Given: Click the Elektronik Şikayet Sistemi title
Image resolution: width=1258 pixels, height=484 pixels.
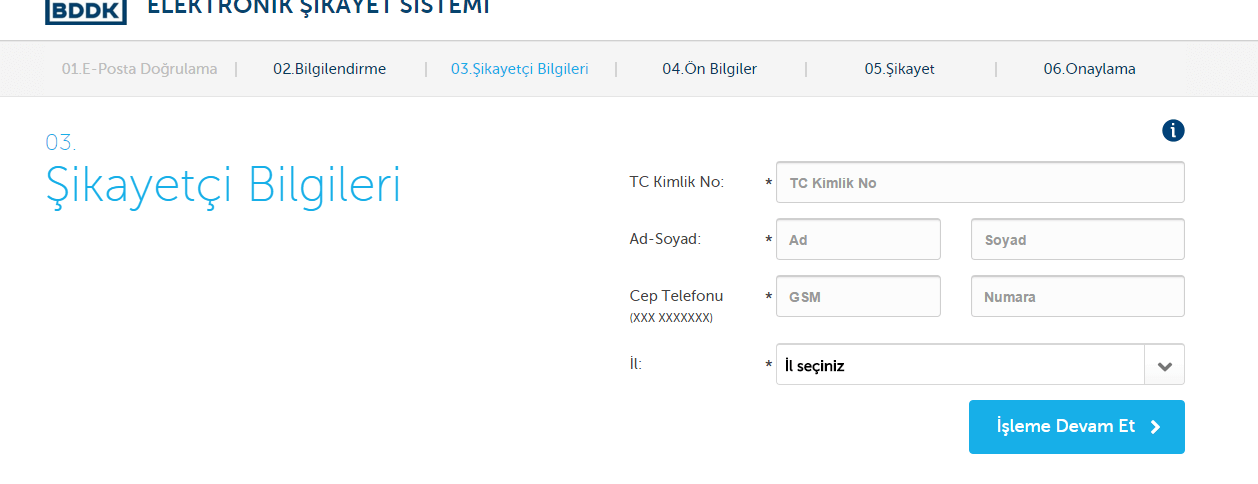Looking at the screenshot, I should click(x=319, y=8).
